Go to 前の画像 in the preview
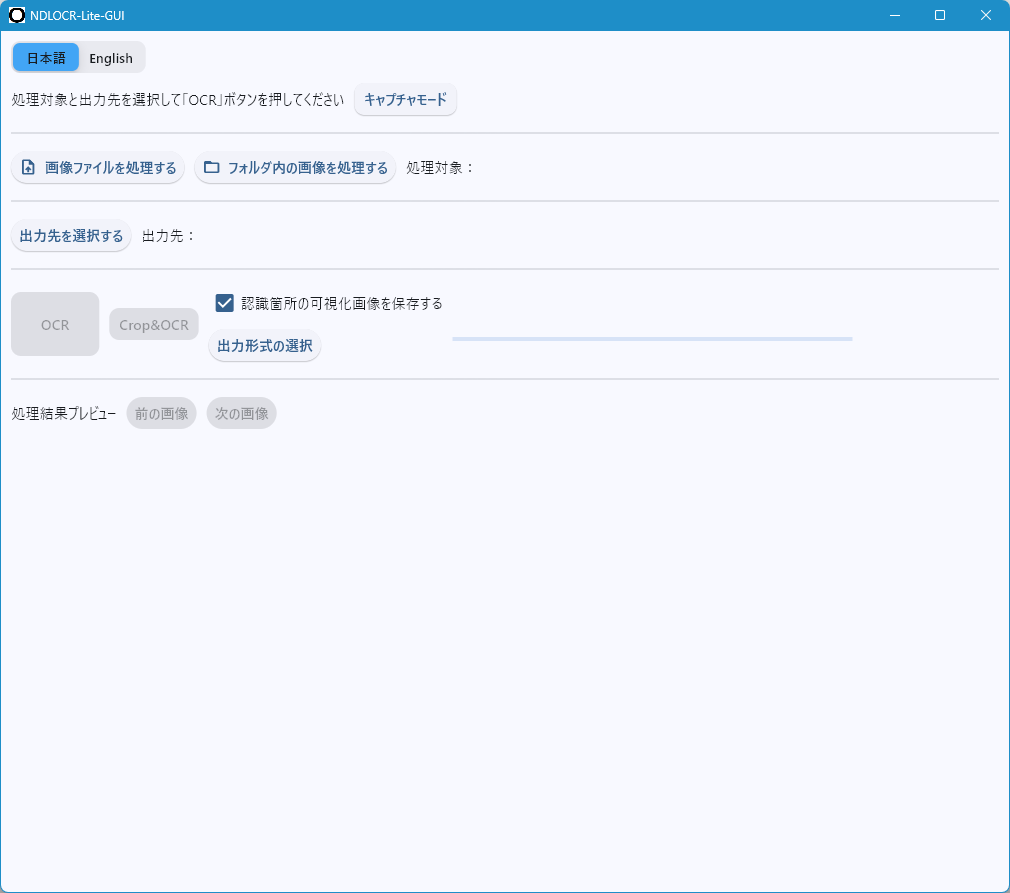Viewport: 1010px width, 893px height. point(161,413)
